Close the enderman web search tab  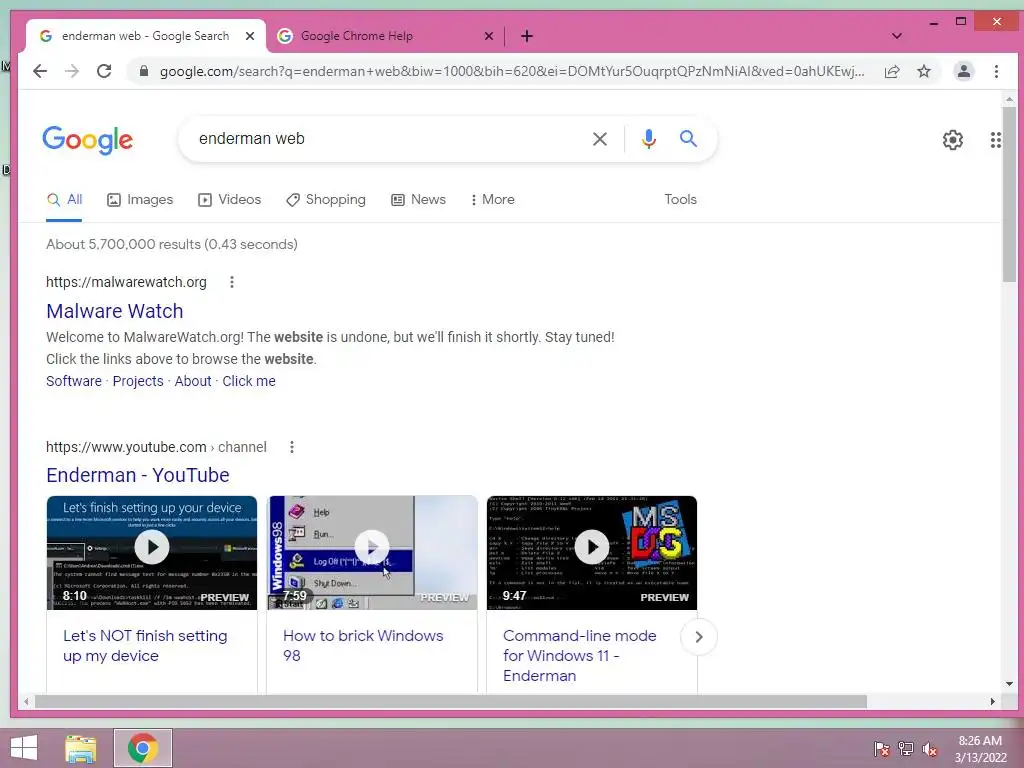pos(249,36)
